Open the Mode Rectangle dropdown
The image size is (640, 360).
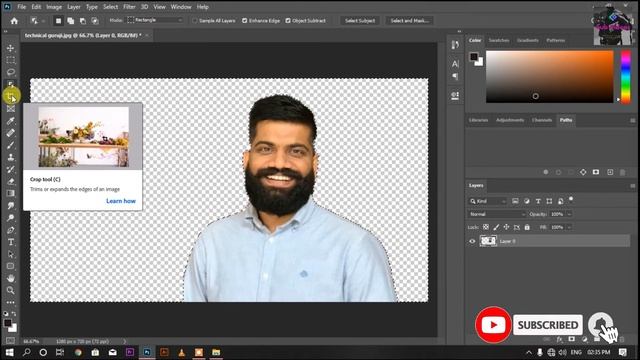click(155, 20)
